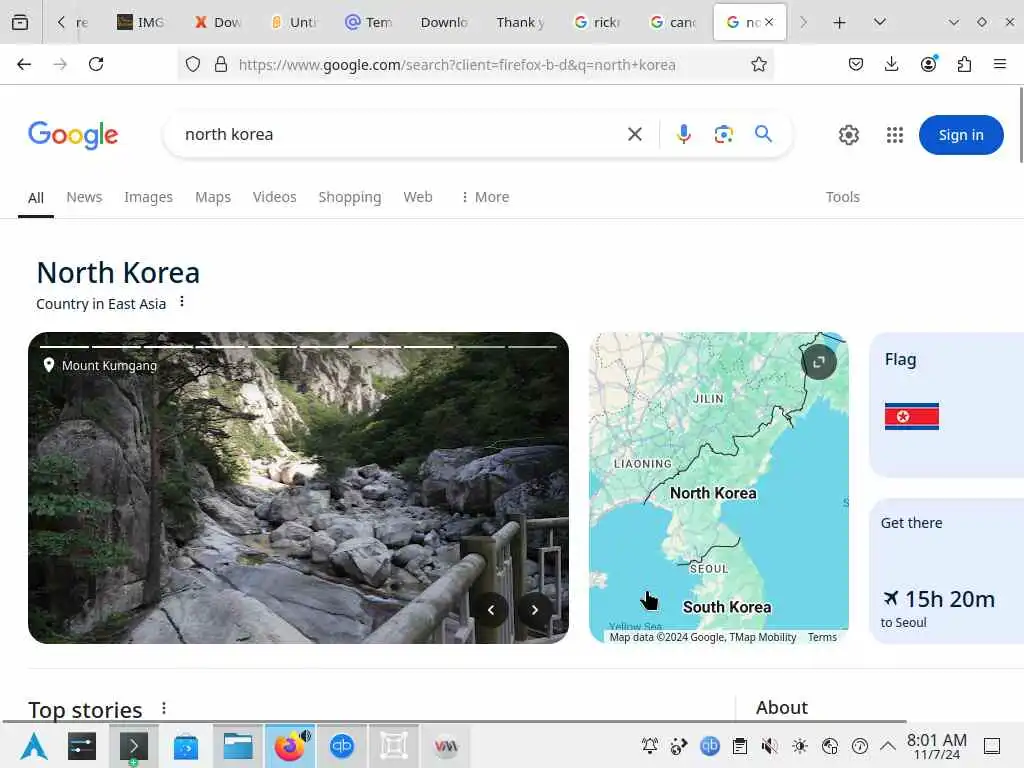Open Google Lens image search icon
The height and width of the screenshot is (768, 1024).
[723, 135]
